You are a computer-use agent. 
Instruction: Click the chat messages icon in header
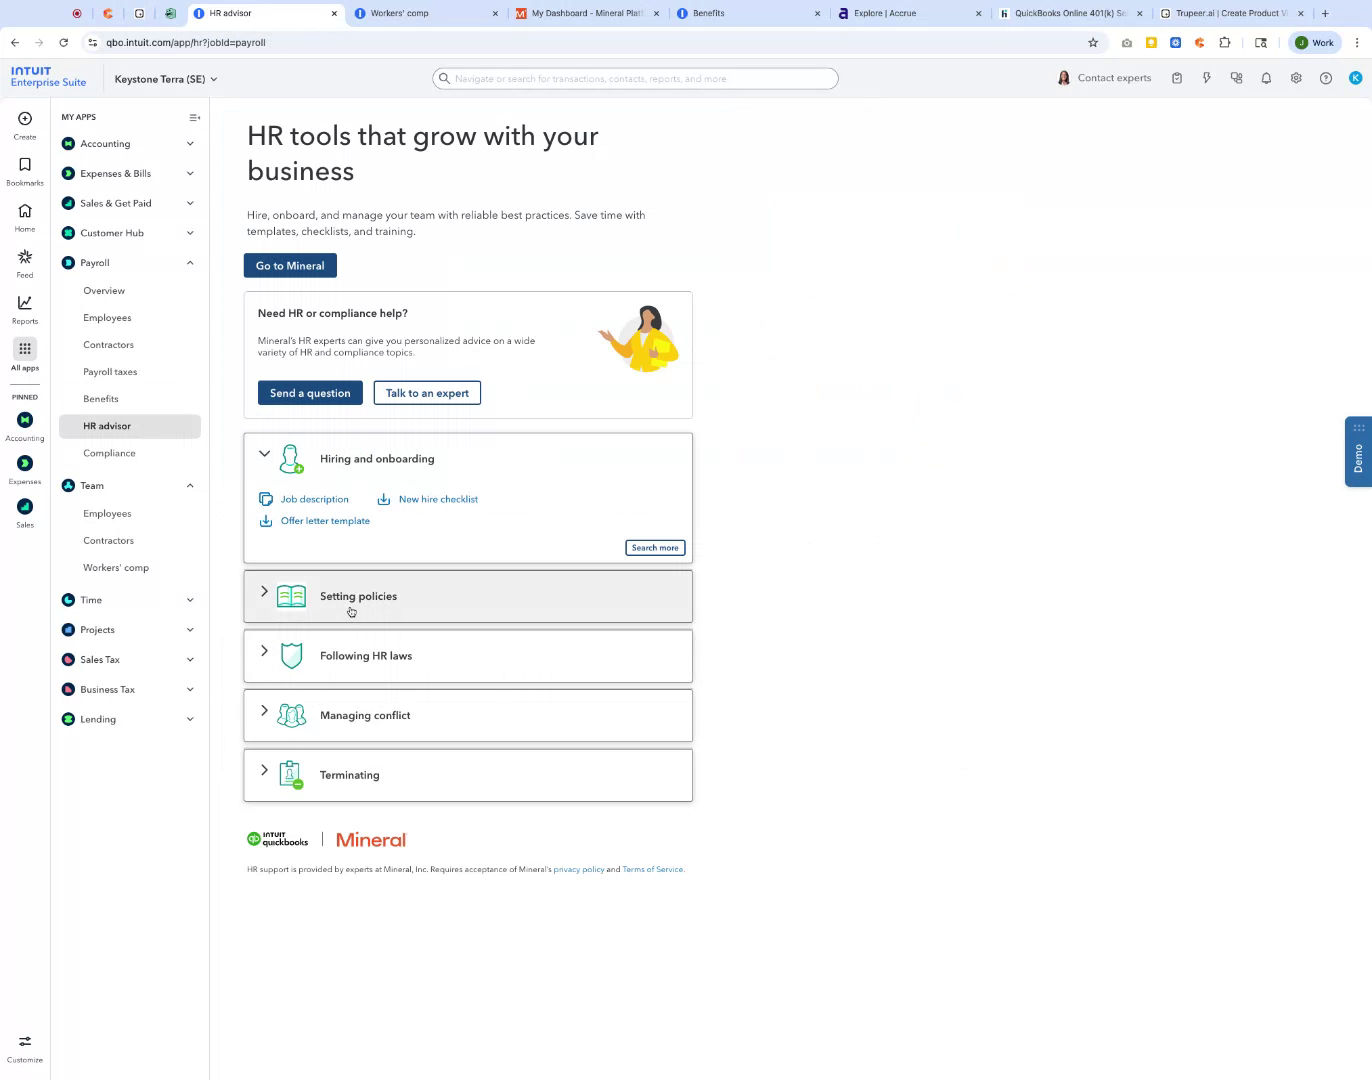[x=1237, y=78]
